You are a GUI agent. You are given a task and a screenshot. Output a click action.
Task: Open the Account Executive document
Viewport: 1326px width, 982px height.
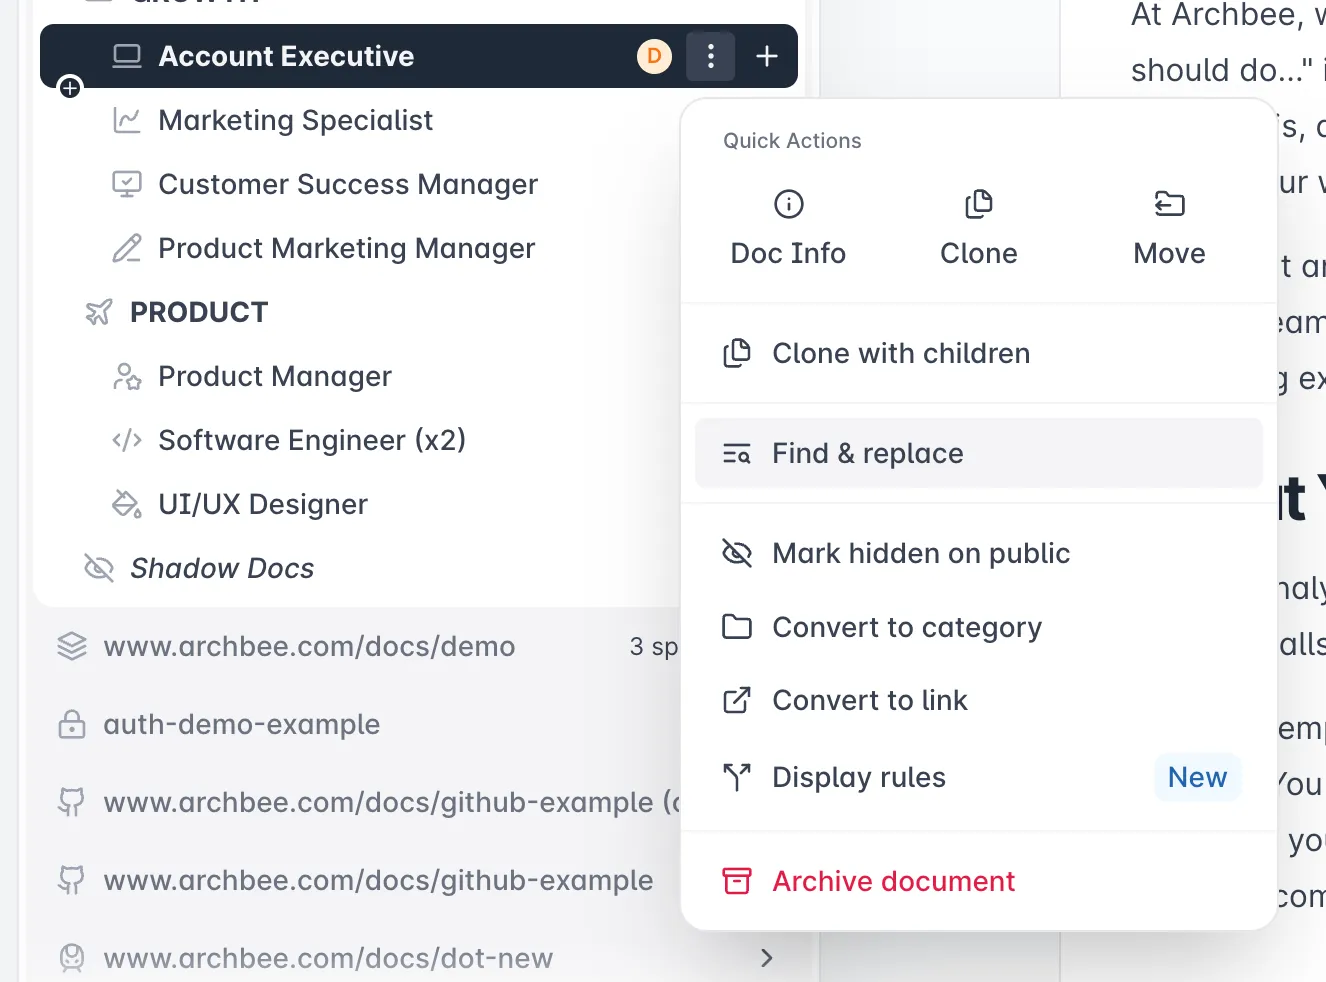pos(286,56)
